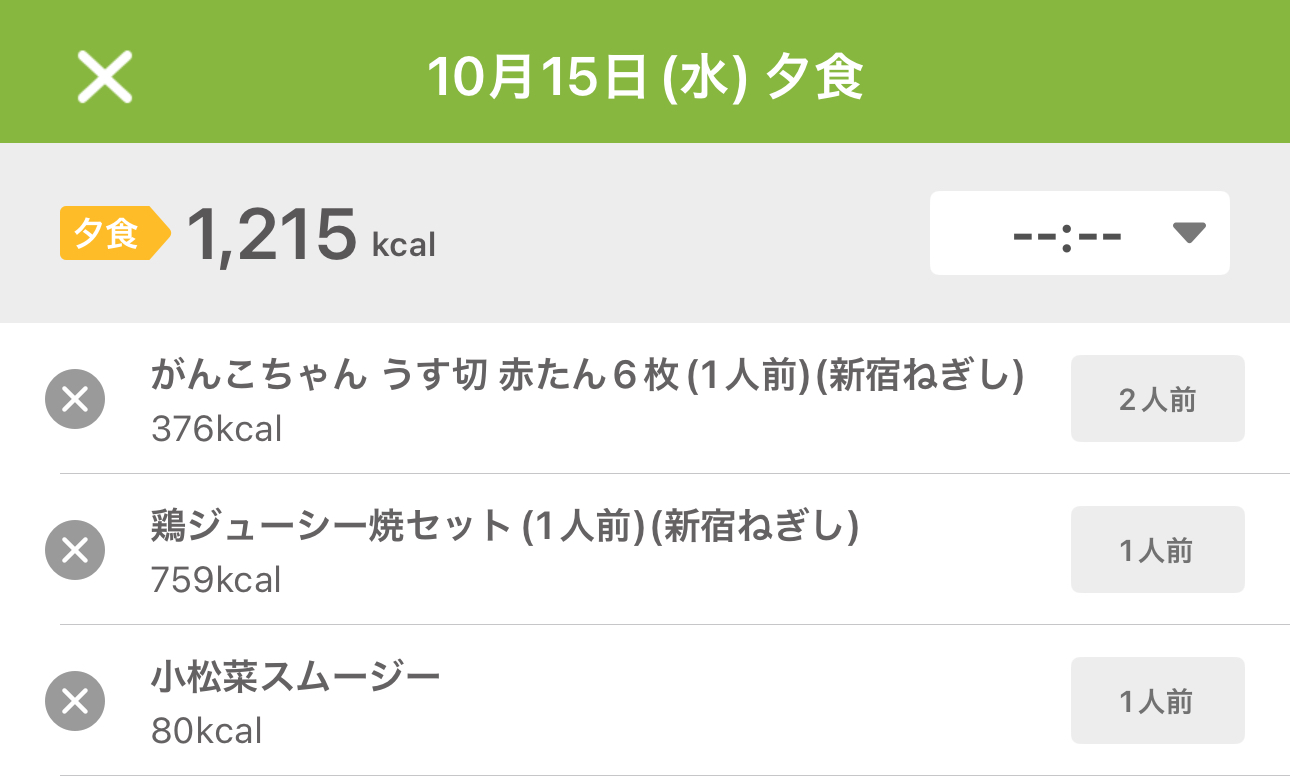This screenshot has height=777, width=1290.
Task: Remove がんこちゃん うす切 赤たん item
Action: (x=75, y=399)
